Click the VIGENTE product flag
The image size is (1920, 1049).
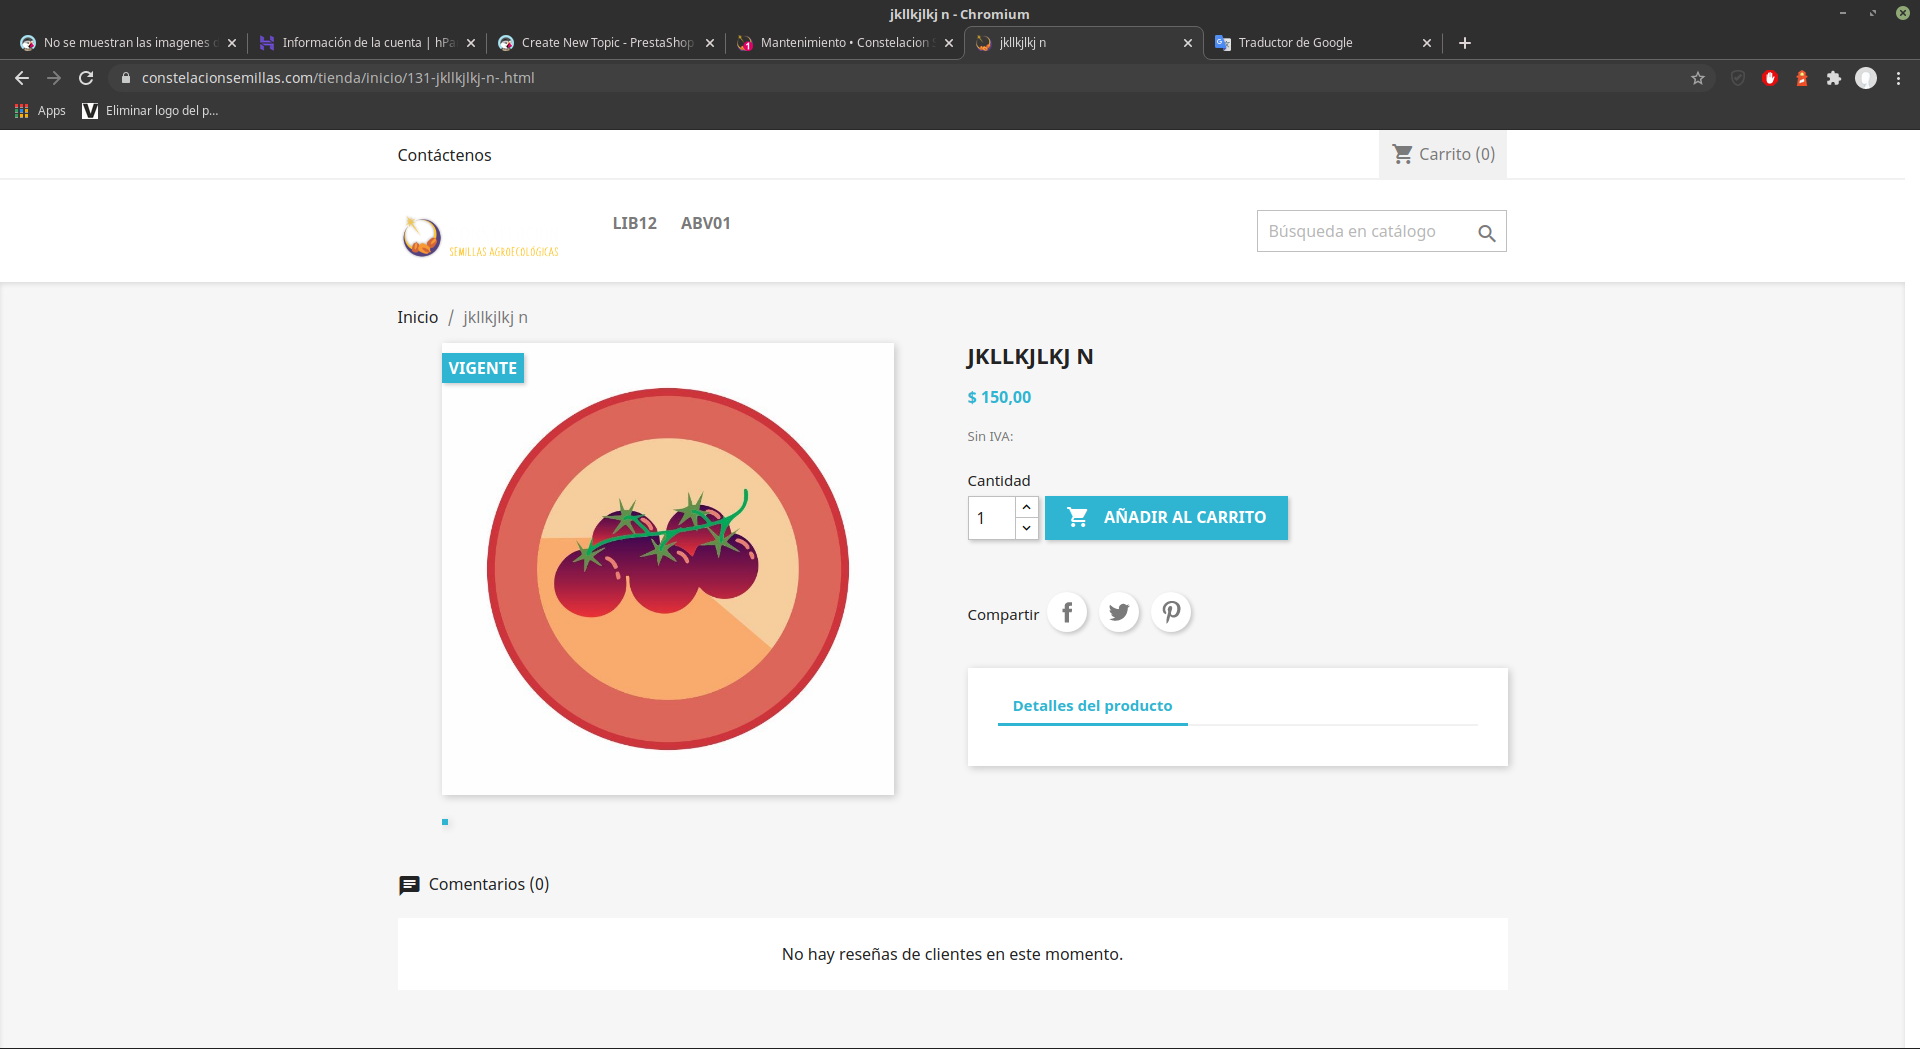(x=483, y=368)
